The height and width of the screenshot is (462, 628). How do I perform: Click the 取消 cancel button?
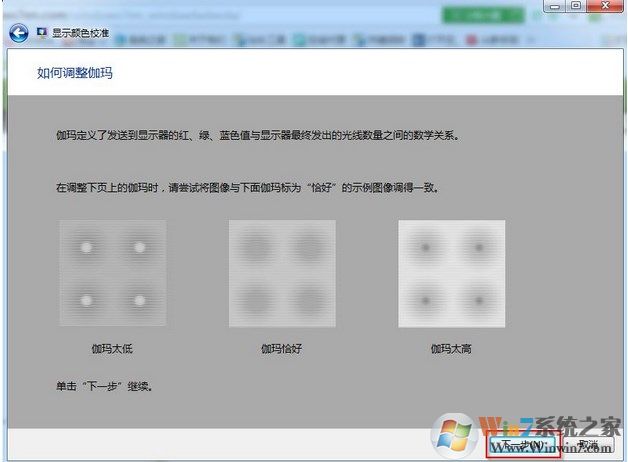(589, 445)
